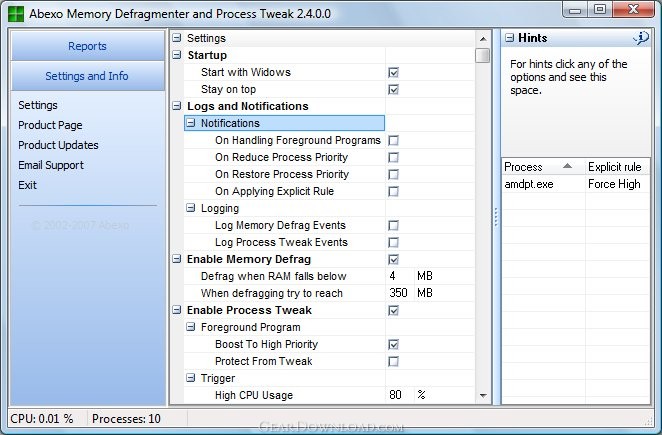The image size is (662, 435).
Task: Click the CPU usage status entry
Action: [42, 419]
